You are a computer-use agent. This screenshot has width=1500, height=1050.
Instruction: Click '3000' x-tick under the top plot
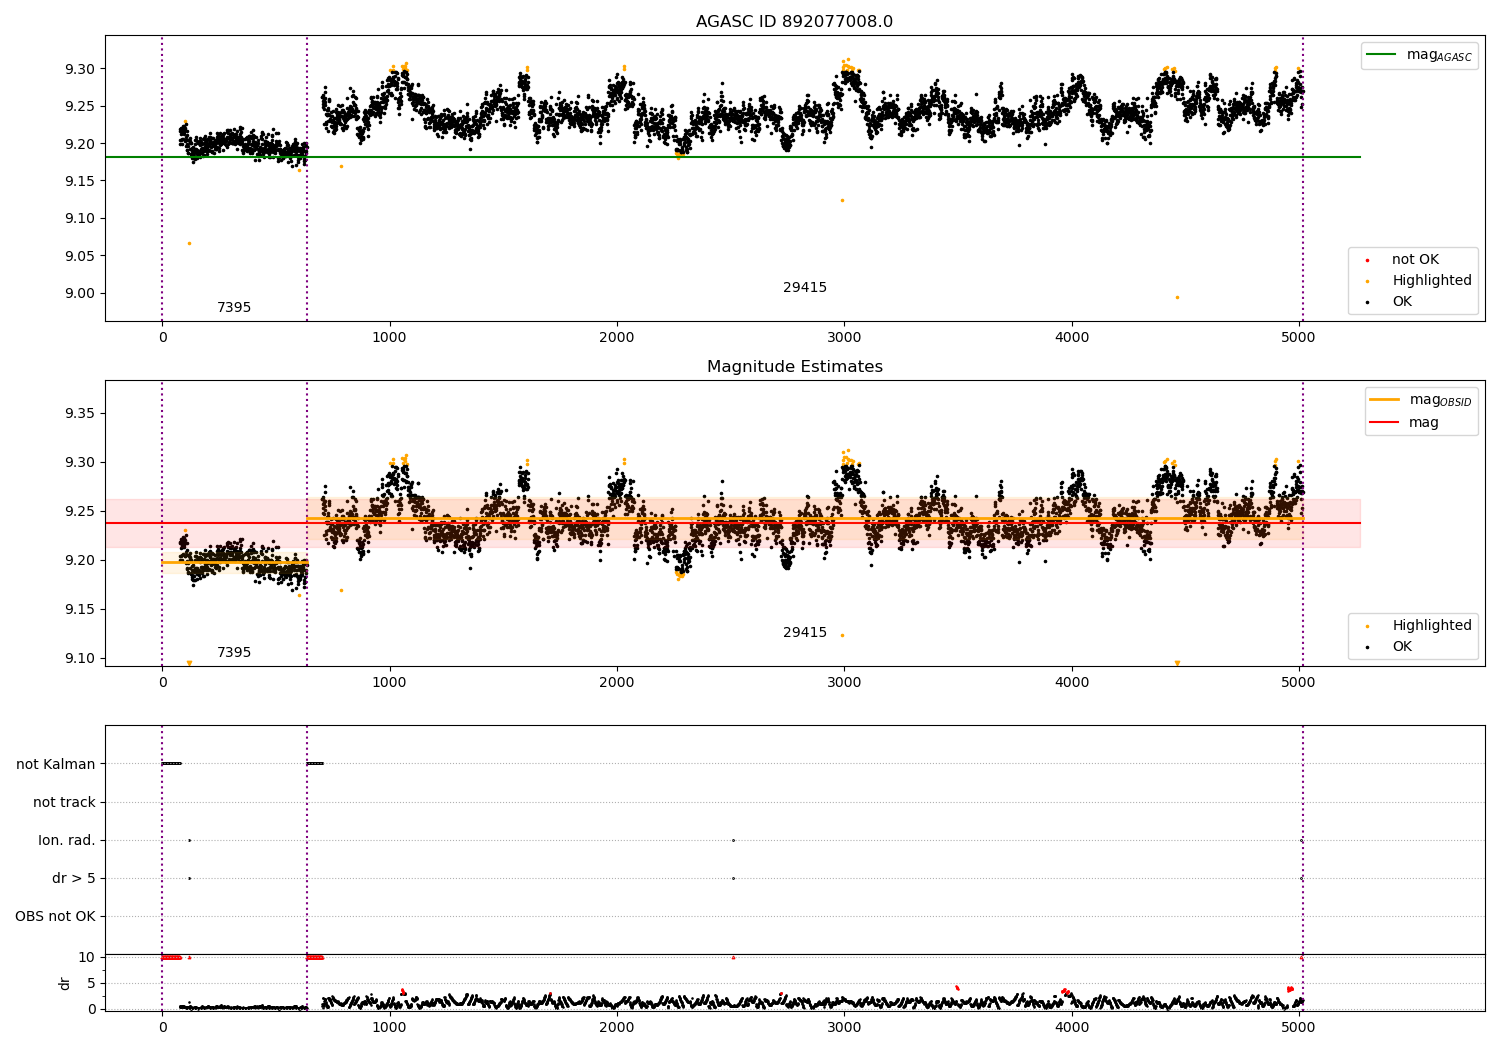844,338
